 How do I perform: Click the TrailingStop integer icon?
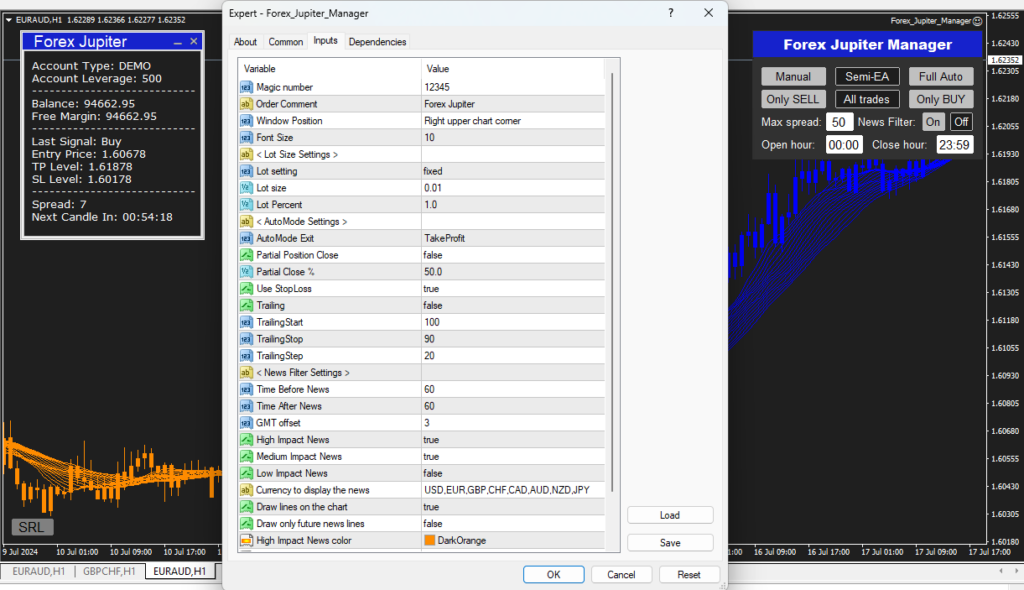246,339
